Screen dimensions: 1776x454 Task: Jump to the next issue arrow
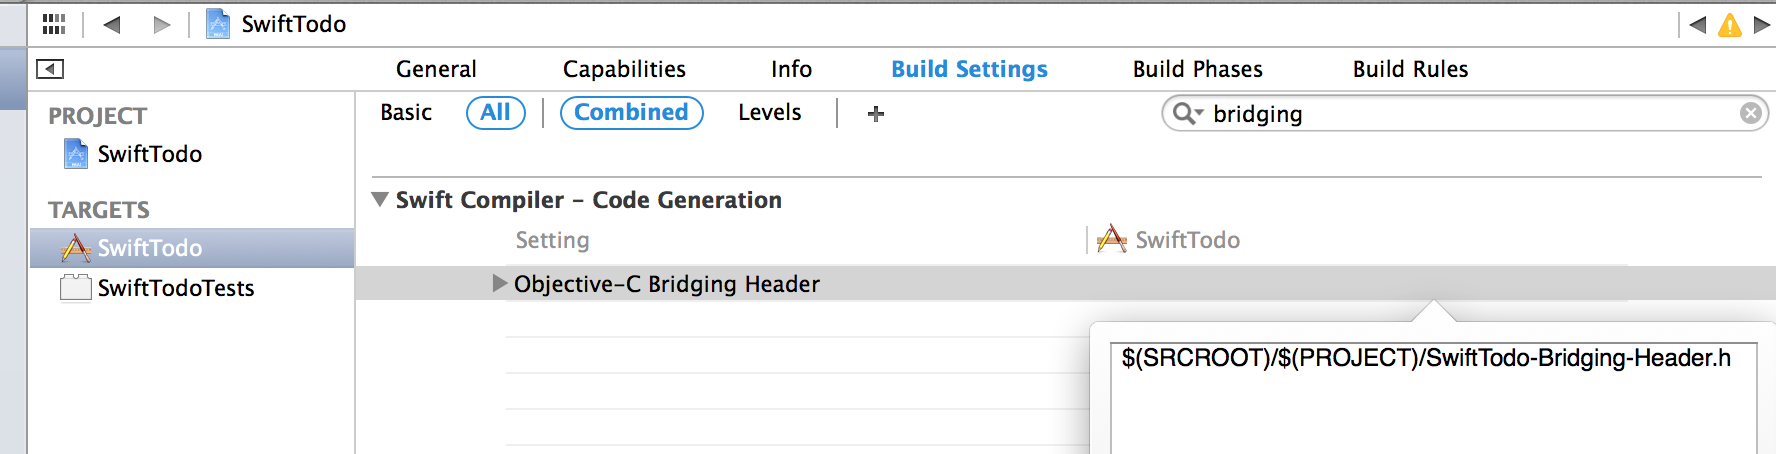tap(1762, 25)
